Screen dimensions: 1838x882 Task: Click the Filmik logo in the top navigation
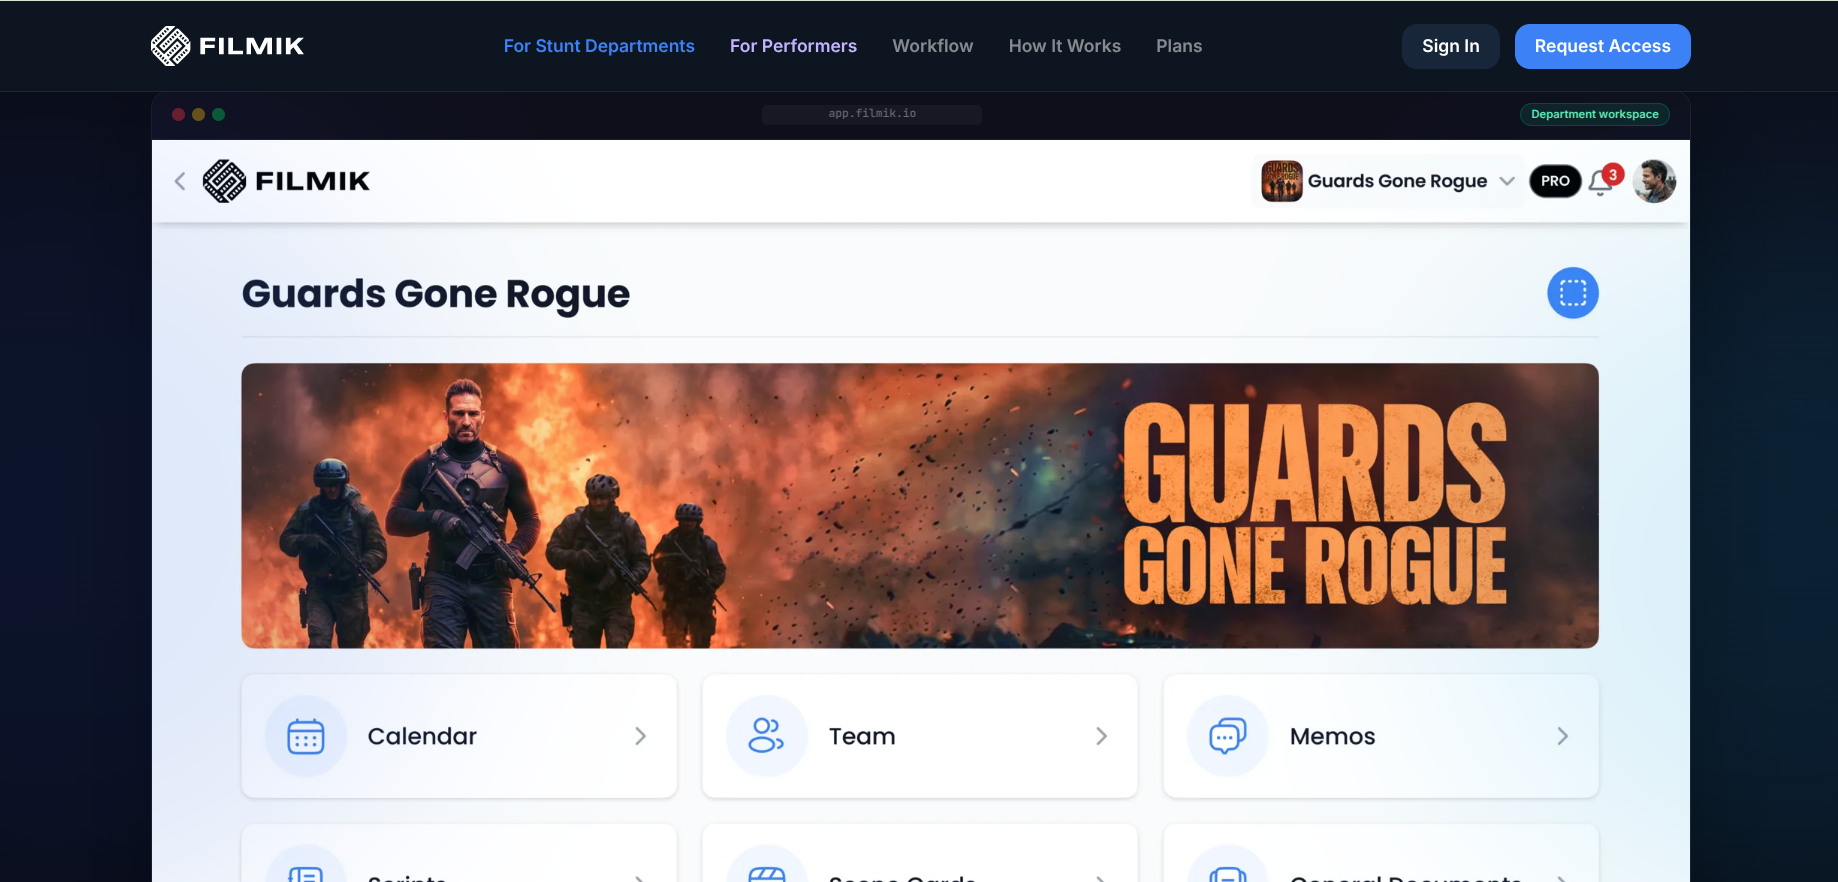coord(227,46)
